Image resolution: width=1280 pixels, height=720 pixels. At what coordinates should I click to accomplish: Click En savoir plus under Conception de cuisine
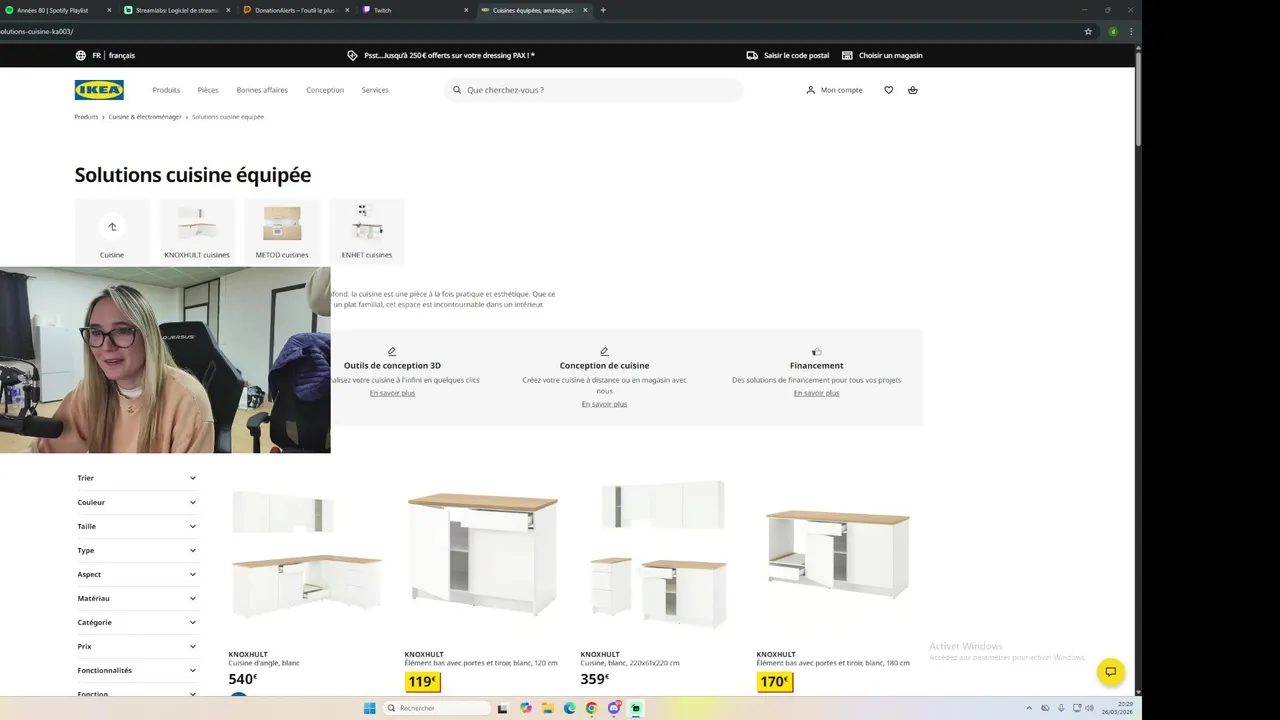604,404
